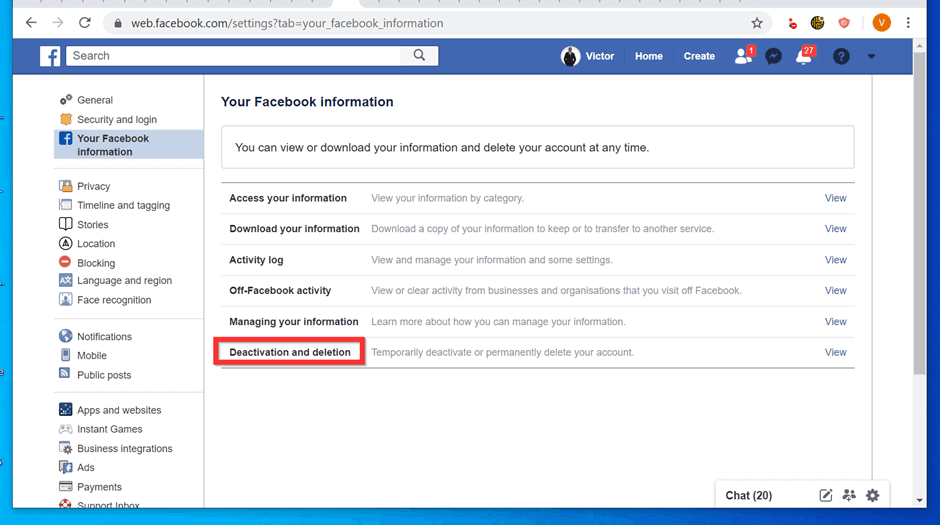Click the Public posts feed icon
940x525 pixels.
coord(65,373)
